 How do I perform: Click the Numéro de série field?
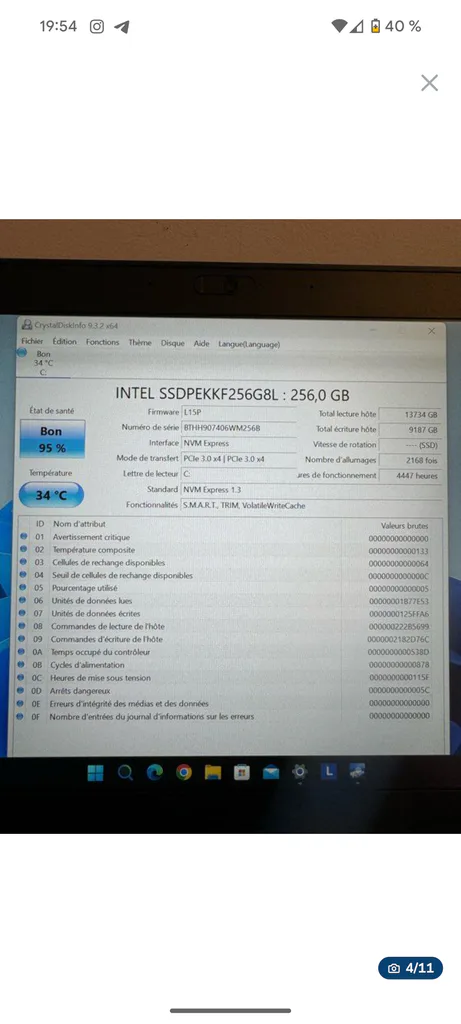point(239,428)
